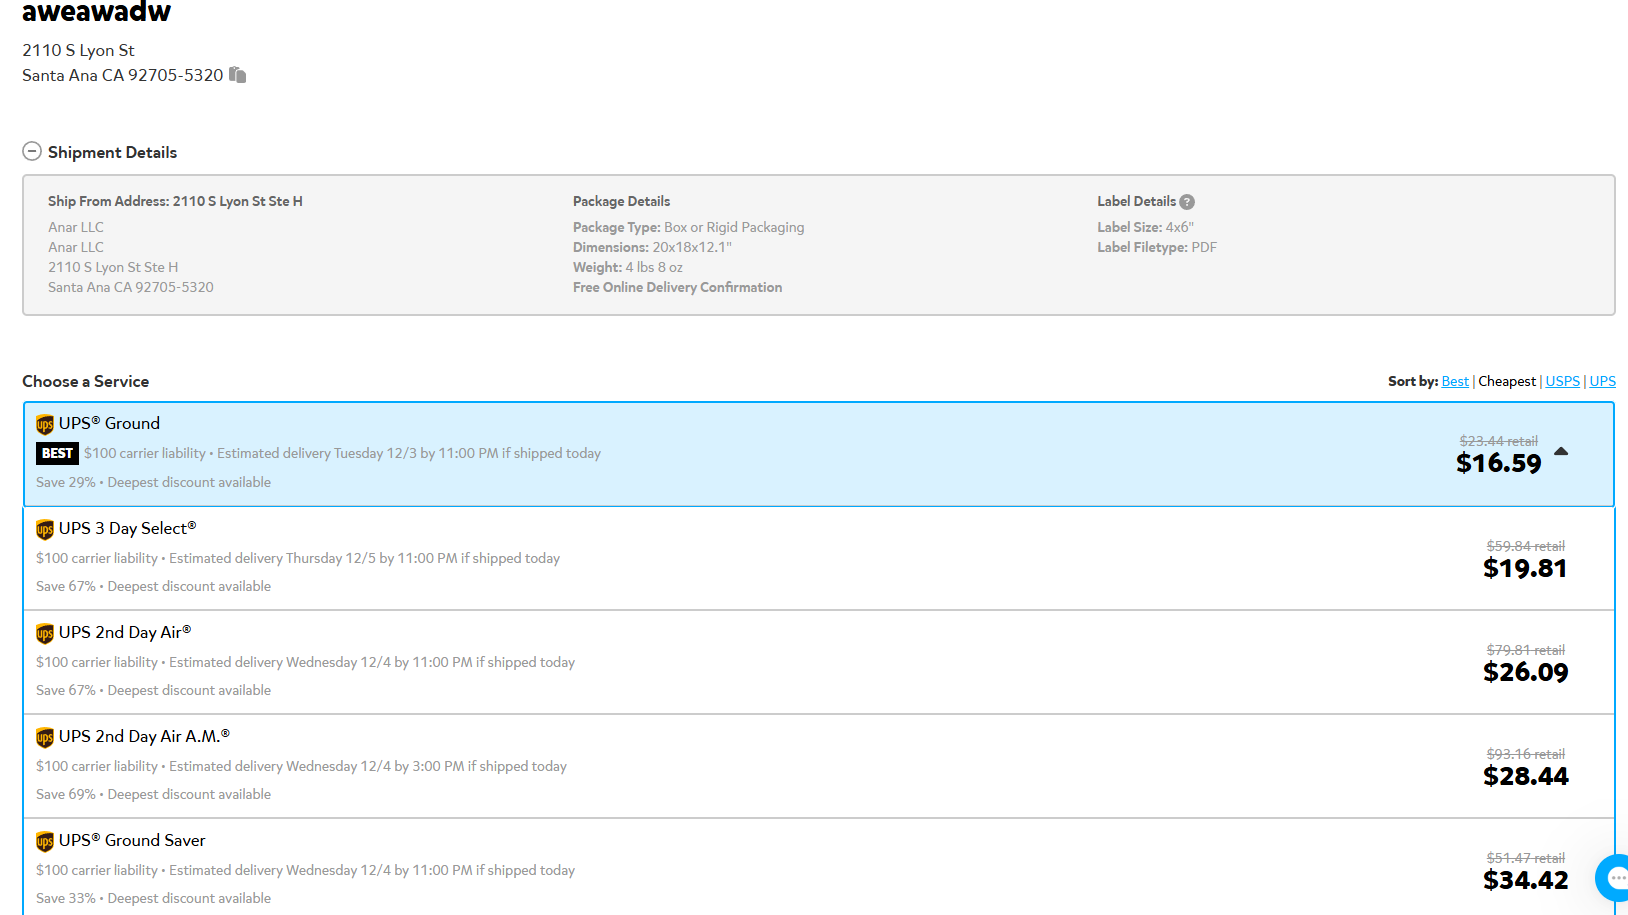Click the UPS logo beside 2nd Day Air A.M.
The height and width of the screenshot is (915, 1628).
click(x=45, y=737)
